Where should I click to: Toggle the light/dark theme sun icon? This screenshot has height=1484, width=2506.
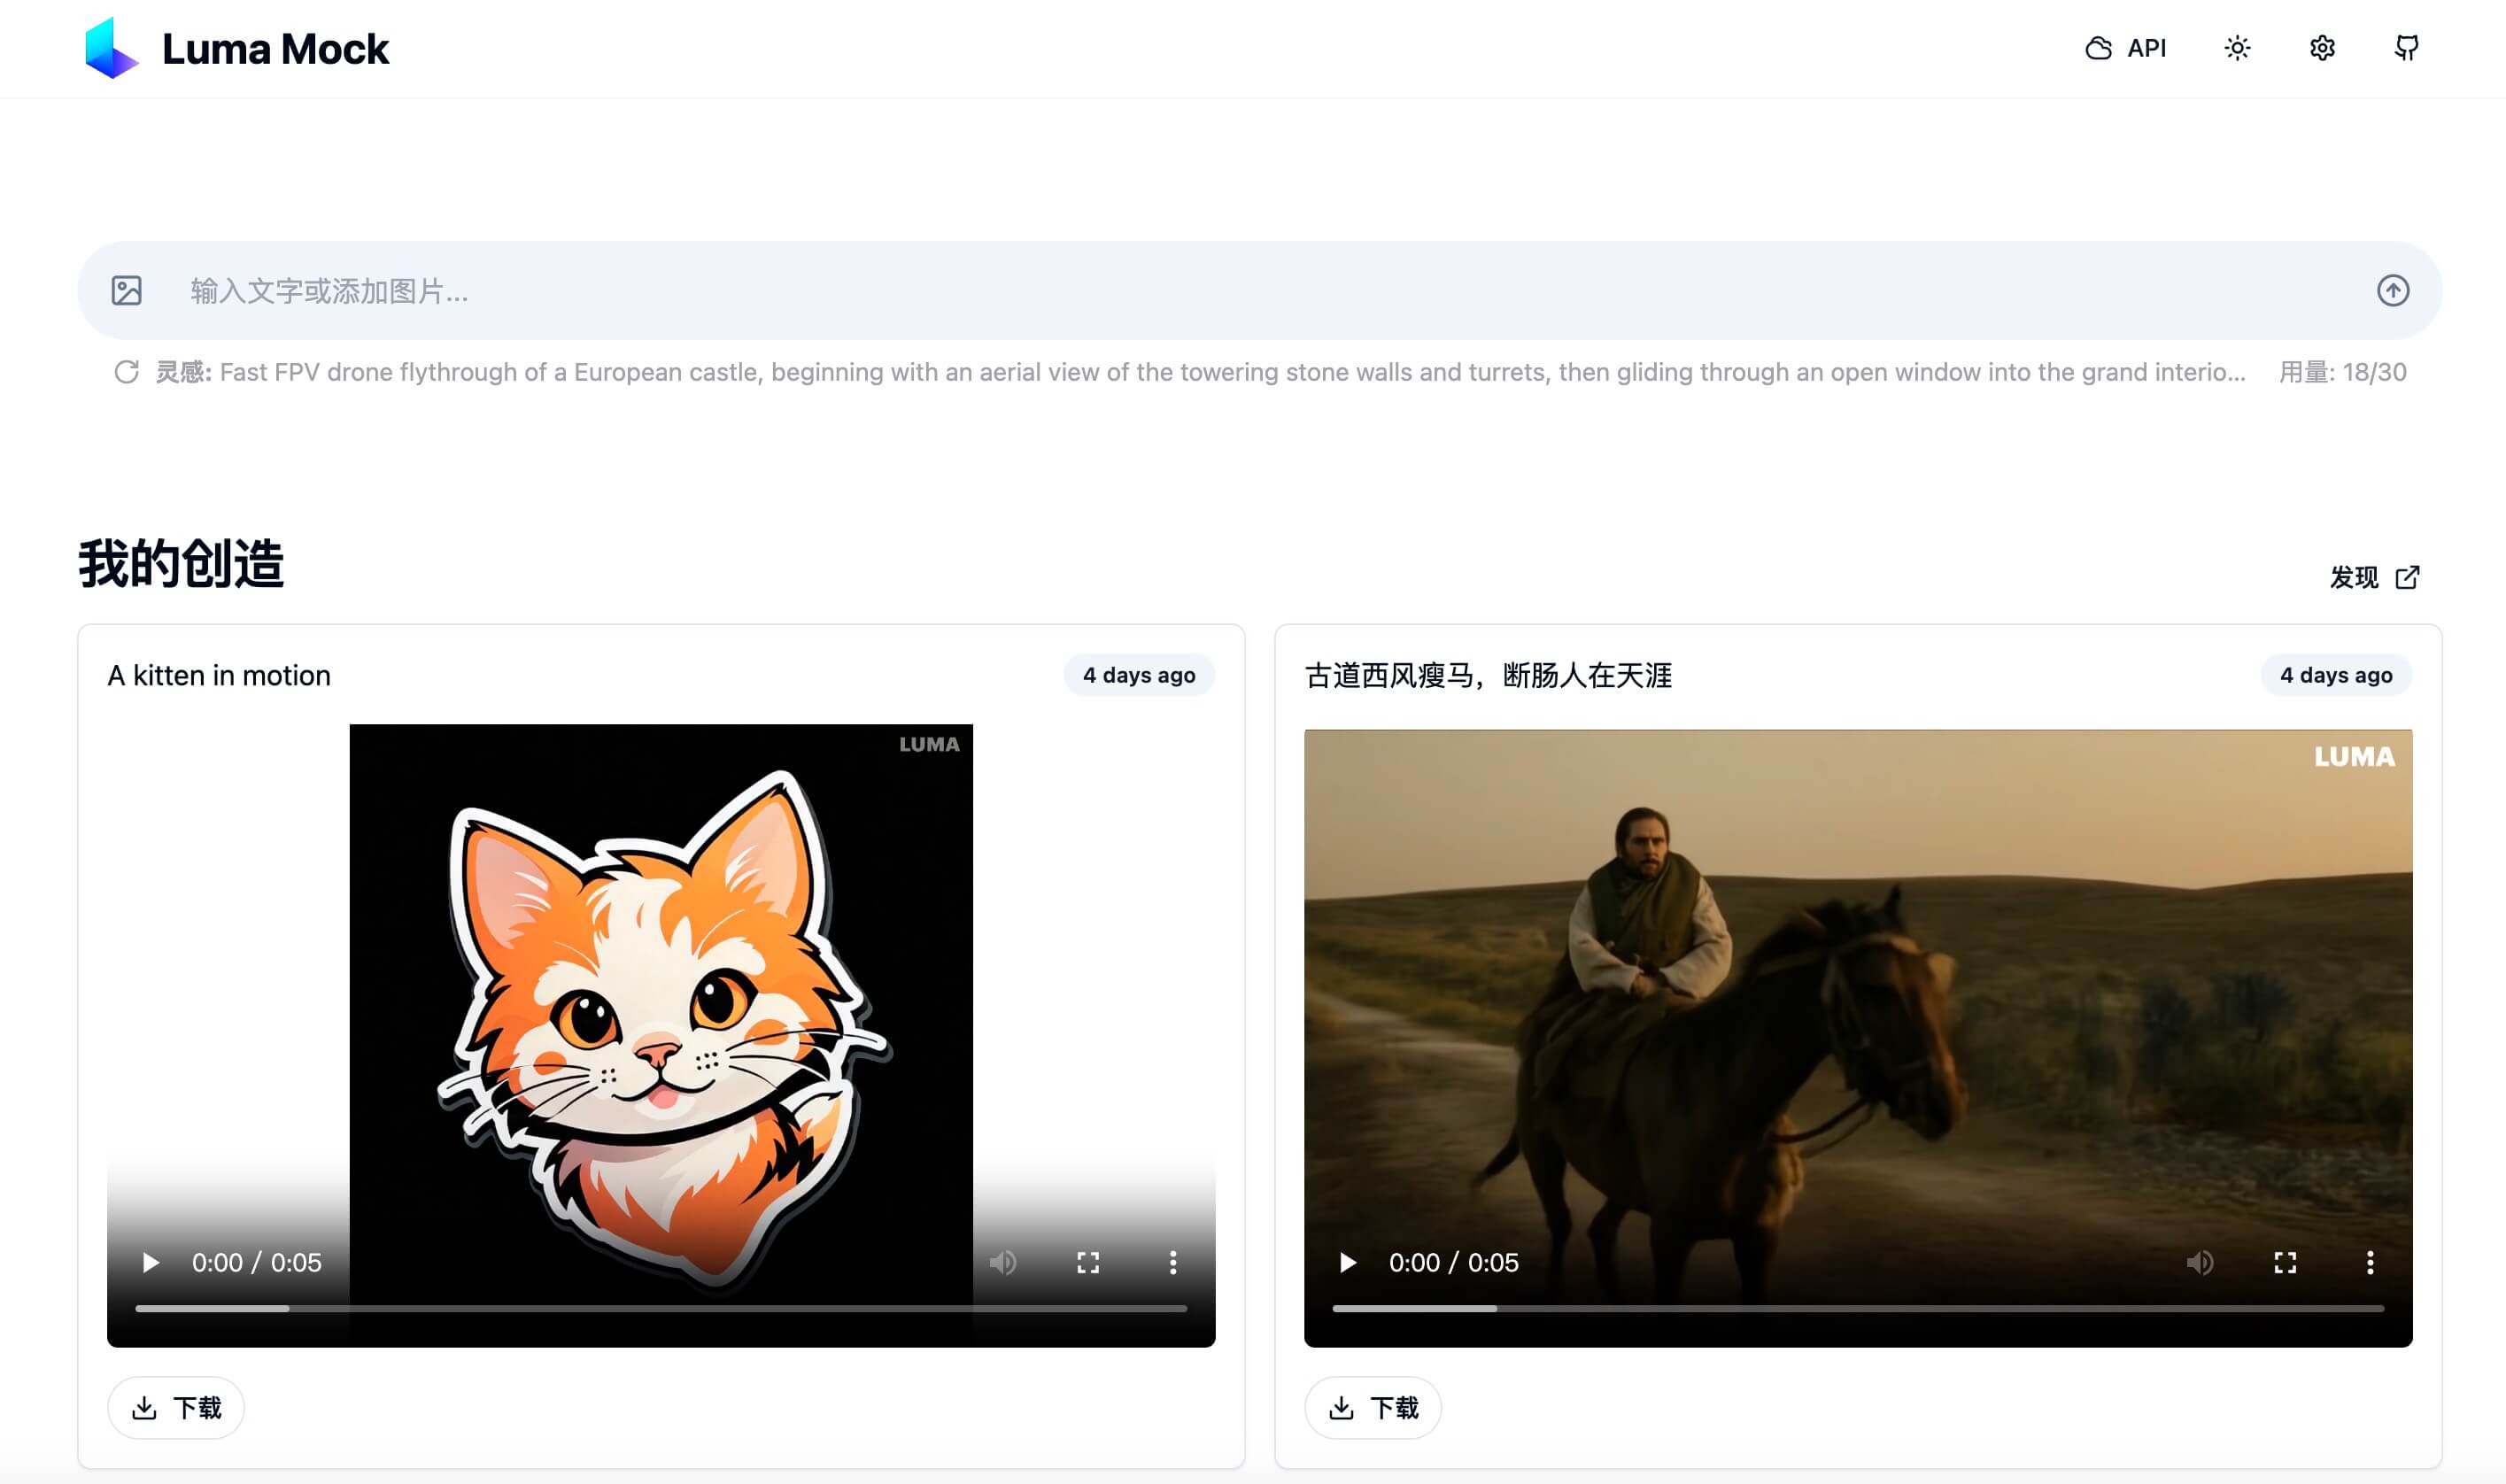(x=2237, y=48)
